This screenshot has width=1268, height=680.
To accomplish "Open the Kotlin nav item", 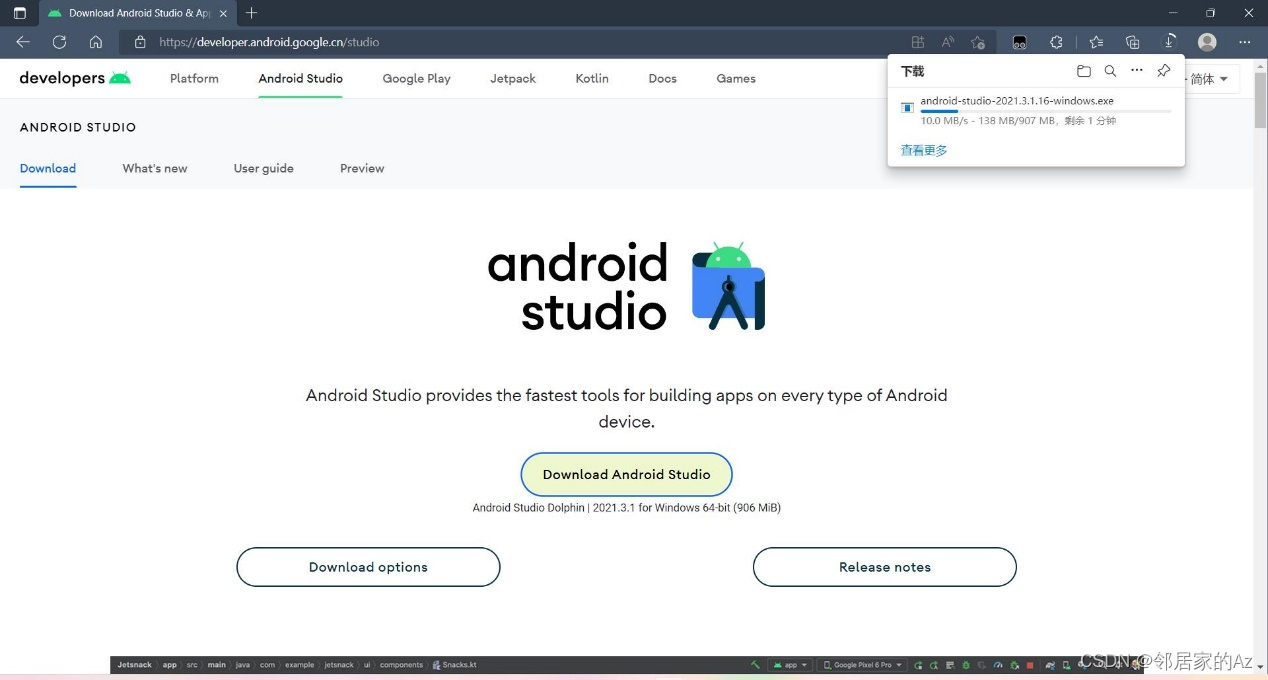I will click(592, 78).
